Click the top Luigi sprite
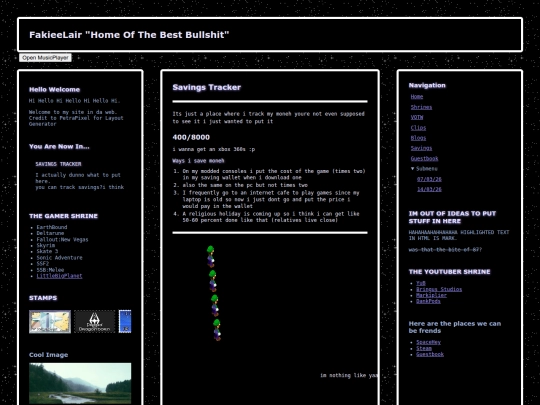Viewport: 540px width, 405px height. (210, 257)
